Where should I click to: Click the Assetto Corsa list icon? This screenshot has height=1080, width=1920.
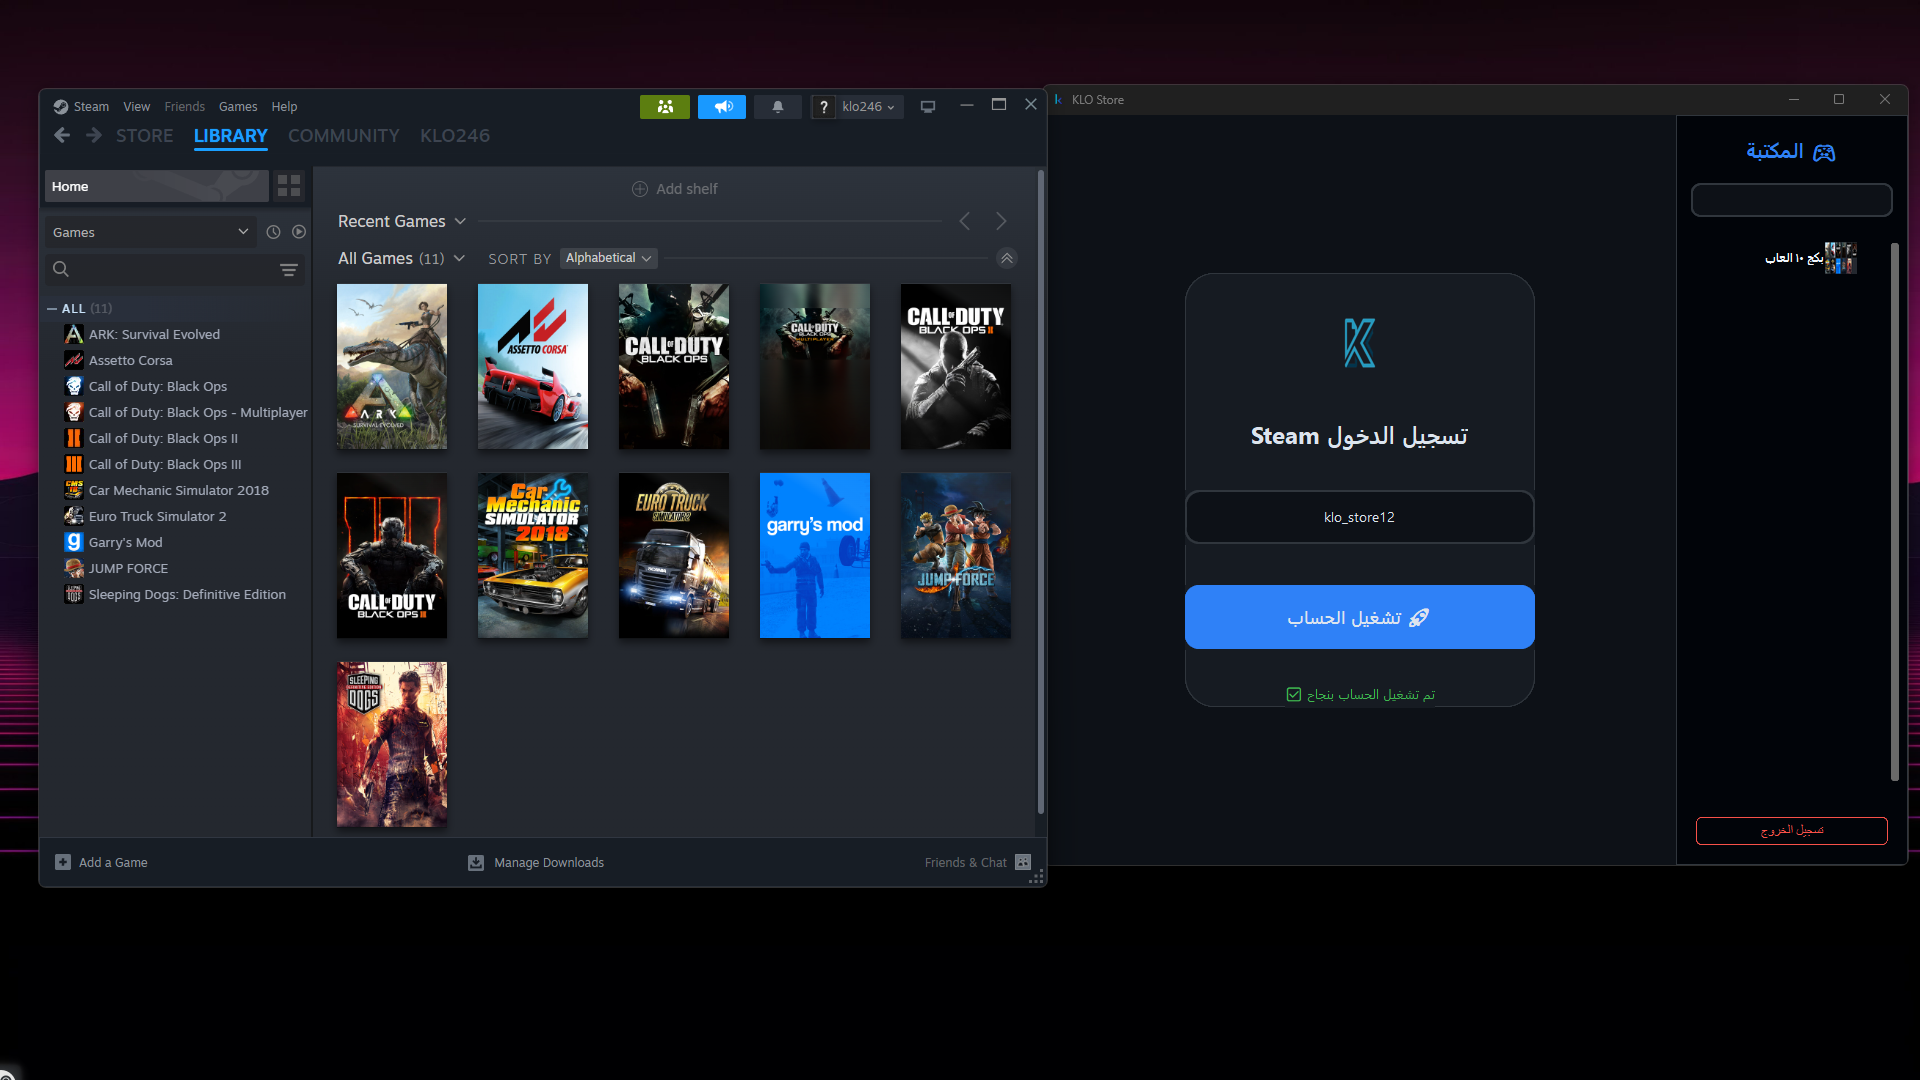pyautogui.click(x=74, y=360)
